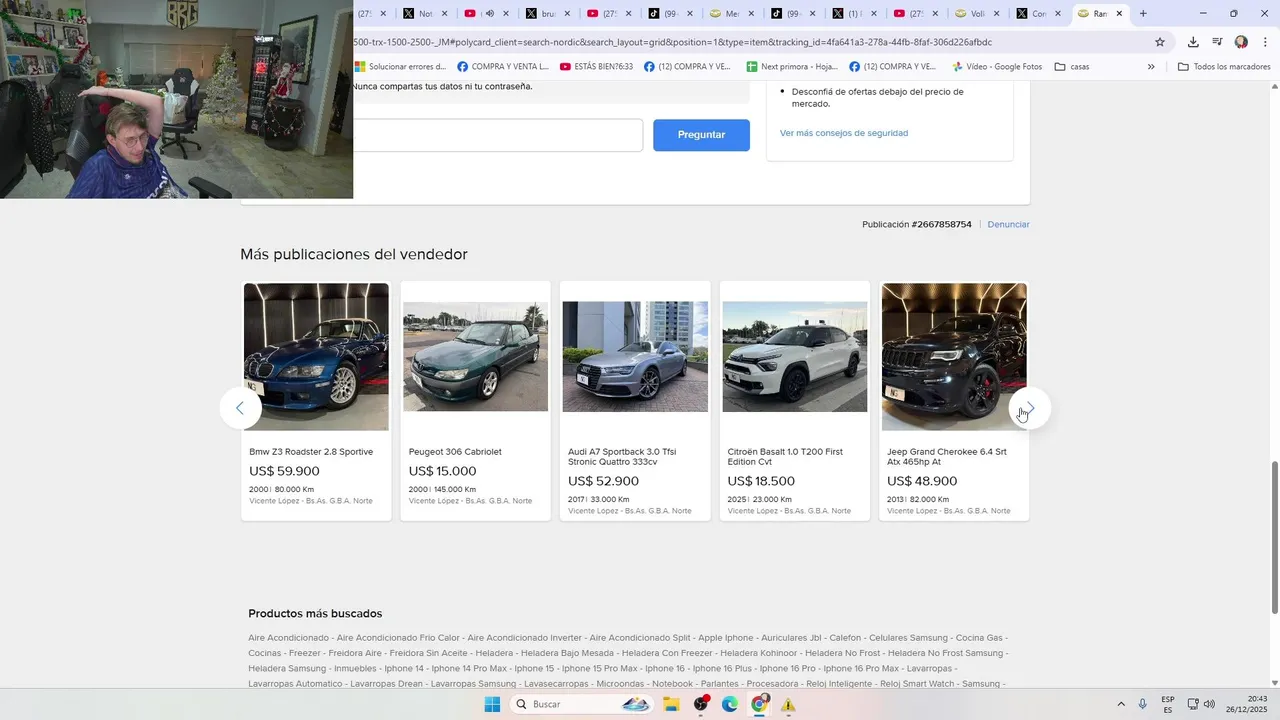The image size is (1280, 720).
Task: Open 'Bmw Z3 Roadster 2.8 Sportive' title
Action: (x=311, y=452)
